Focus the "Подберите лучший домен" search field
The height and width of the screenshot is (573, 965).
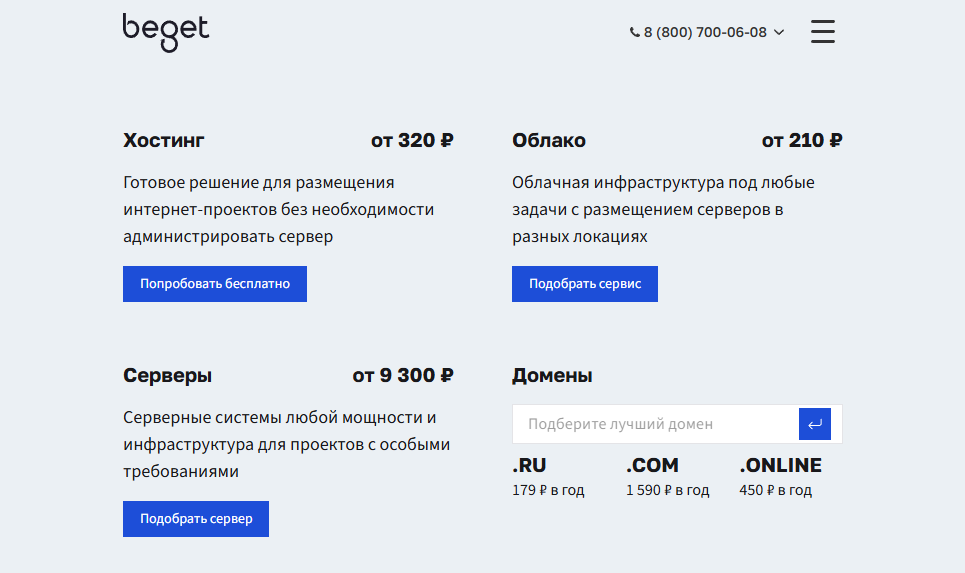pyautogui.click(x=655, y=424)
